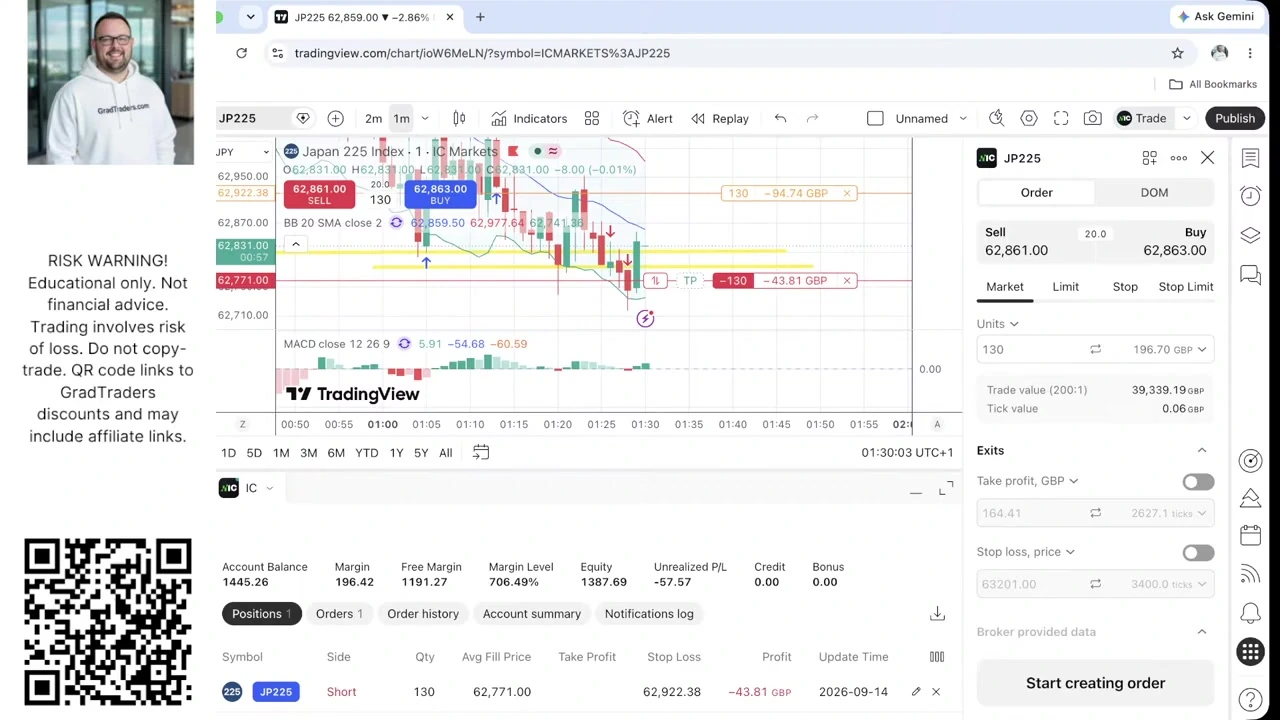
Task: Open go-to-date calendar icon
Action: pyautogui.click(x=481, y=452)
